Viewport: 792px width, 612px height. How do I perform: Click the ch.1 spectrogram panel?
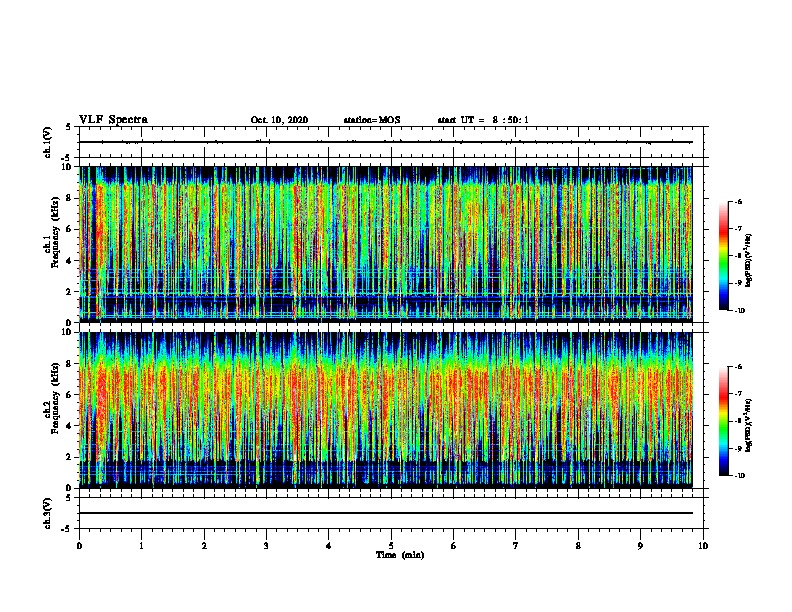(386, 244)
